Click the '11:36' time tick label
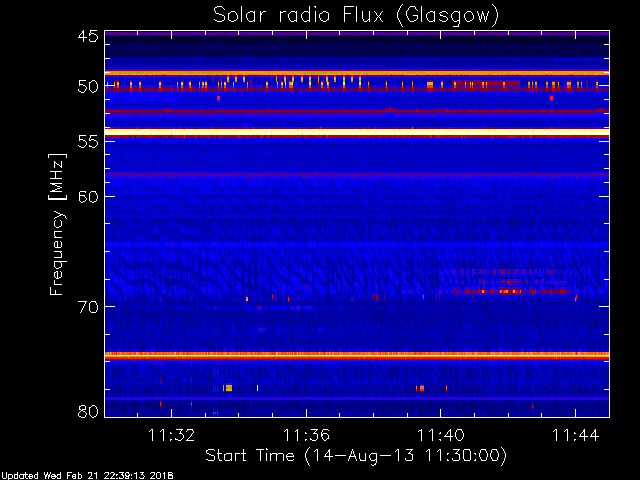 coord(306,435)
